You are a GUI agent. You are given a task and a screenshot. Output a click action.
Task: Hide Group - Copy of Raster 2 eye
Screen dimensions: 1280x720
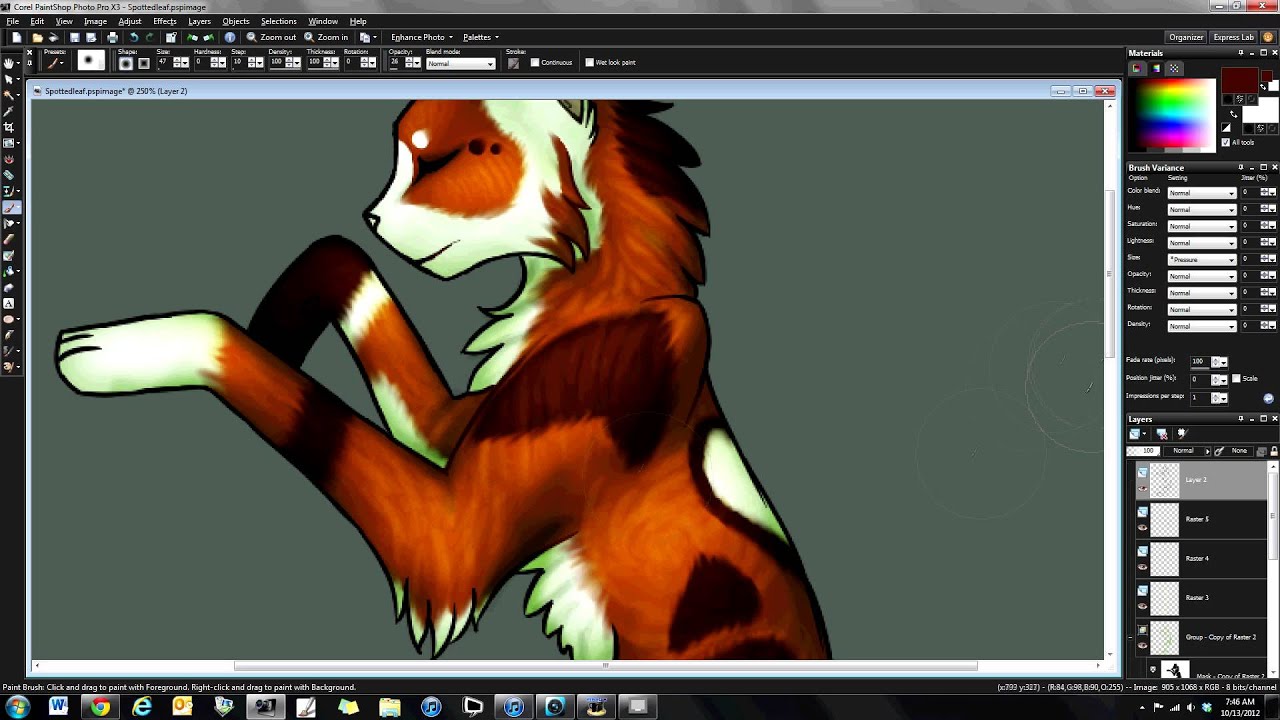[x=1142, y=645]
